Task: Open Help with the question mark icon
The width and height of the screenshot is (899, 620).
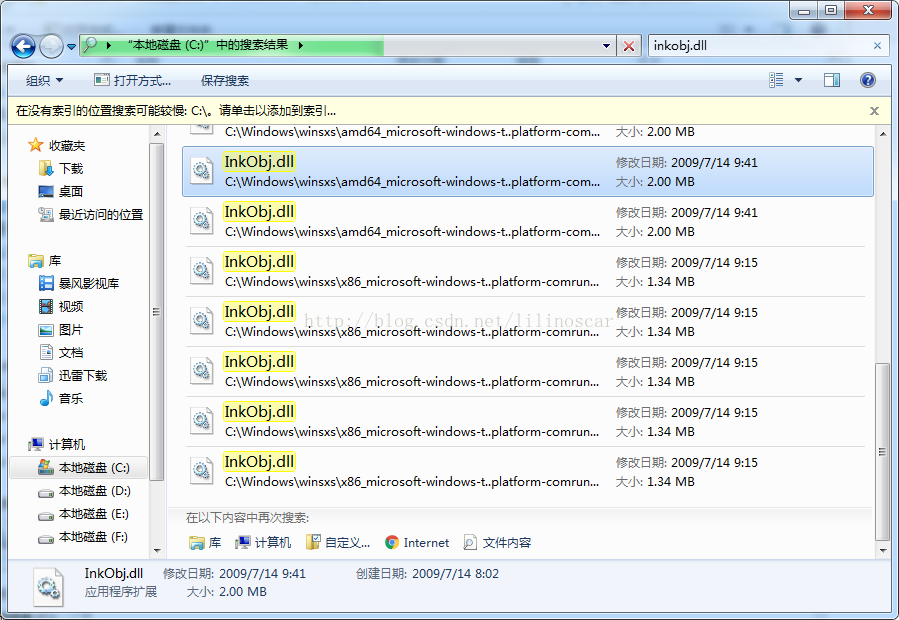Action: tap(868, 80)
